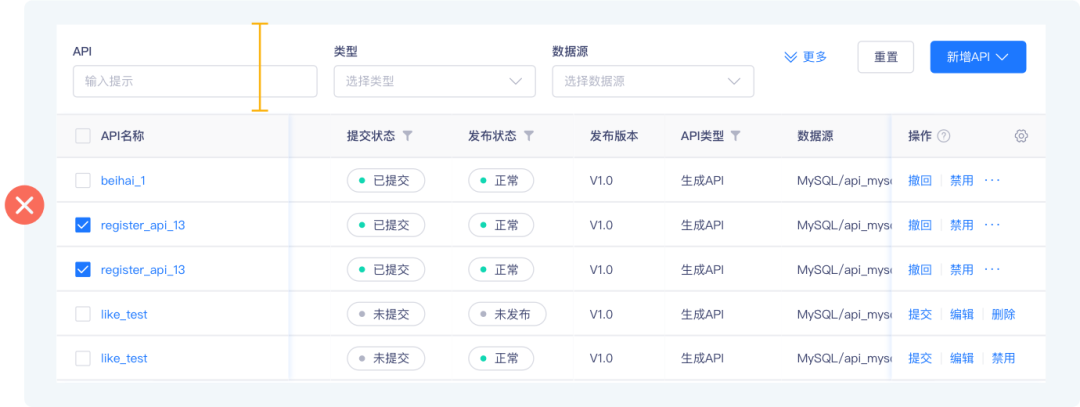The width and height of the screenshot is (1080, 407).
Task: Click the filter icon beside 发布状态
Action: [529, 136]
